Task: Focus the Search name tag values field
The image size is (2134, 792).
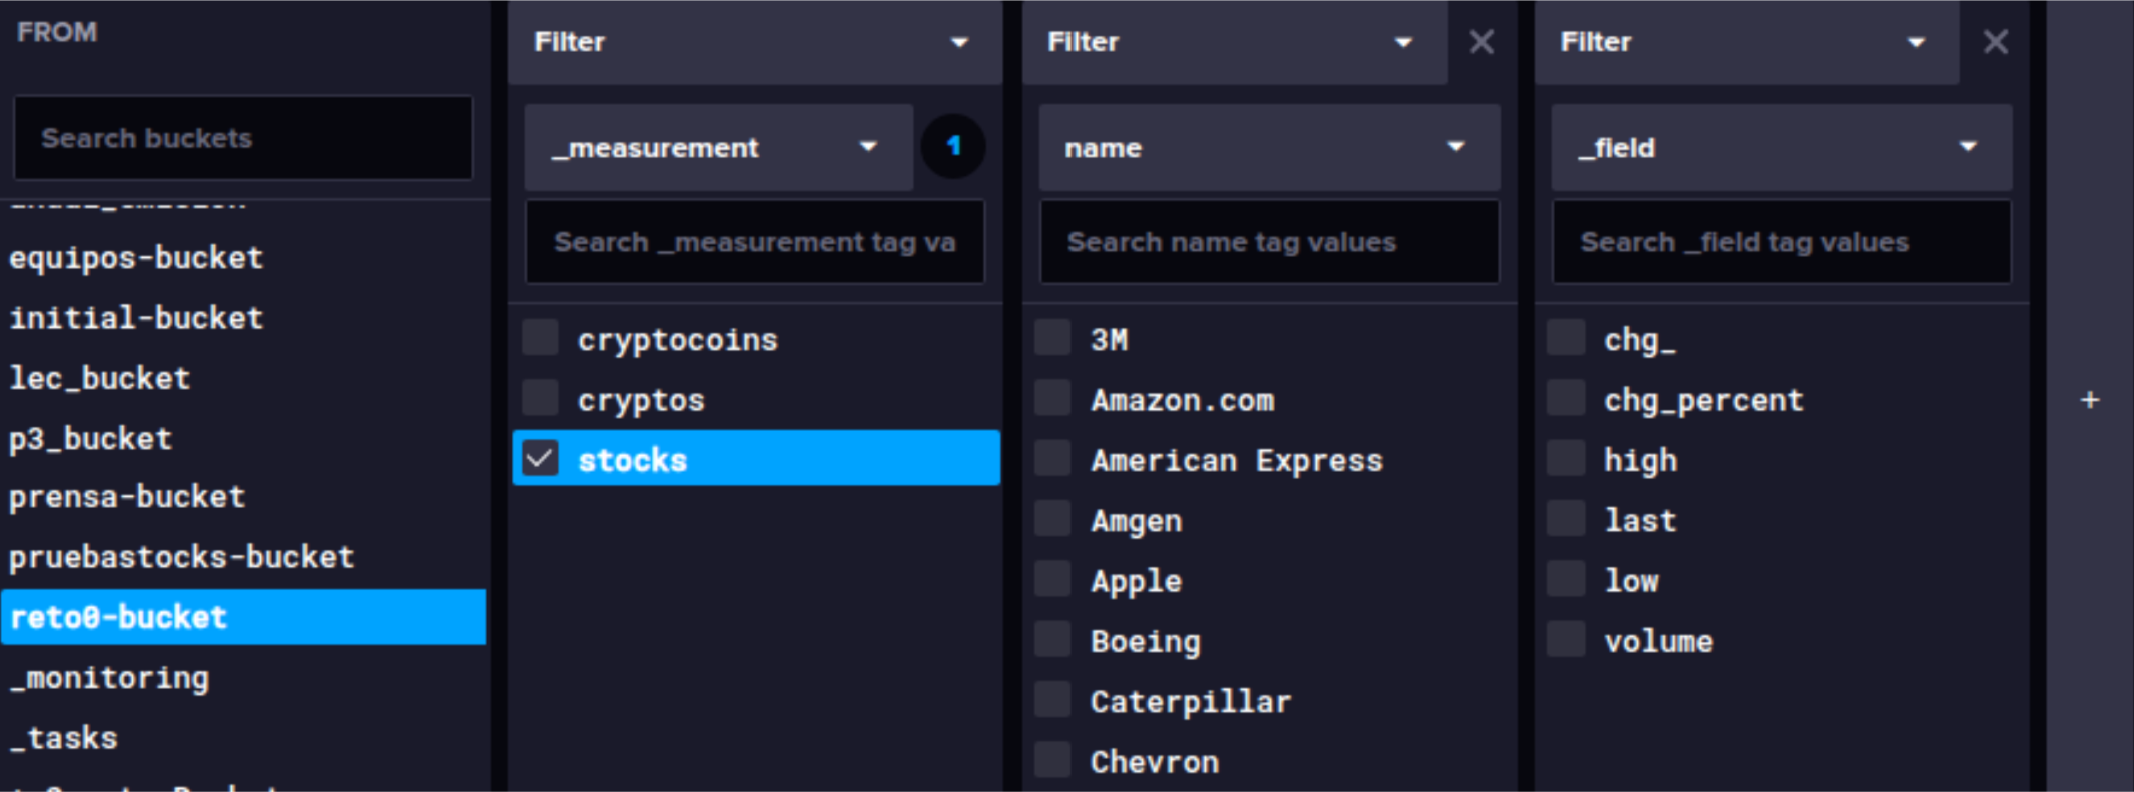Action: tap(1268, 242)
